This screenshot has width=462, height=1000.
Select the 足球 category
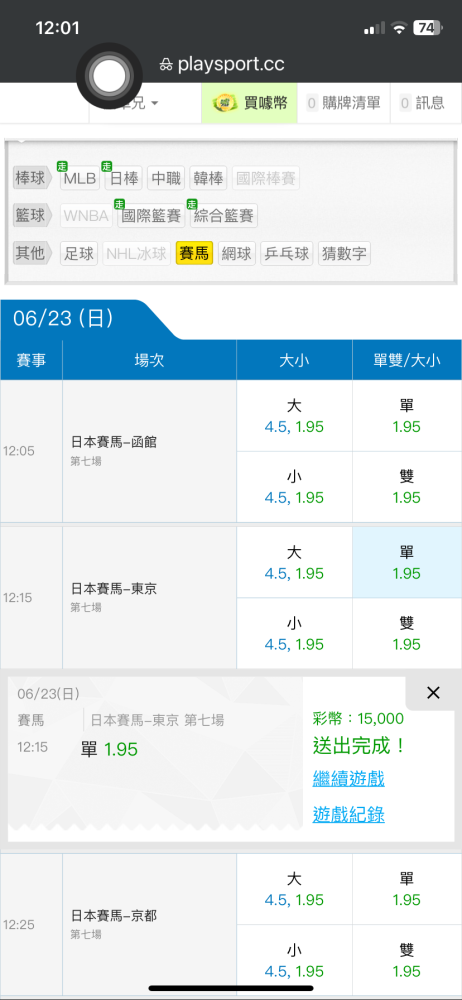[x=78, y=253]
